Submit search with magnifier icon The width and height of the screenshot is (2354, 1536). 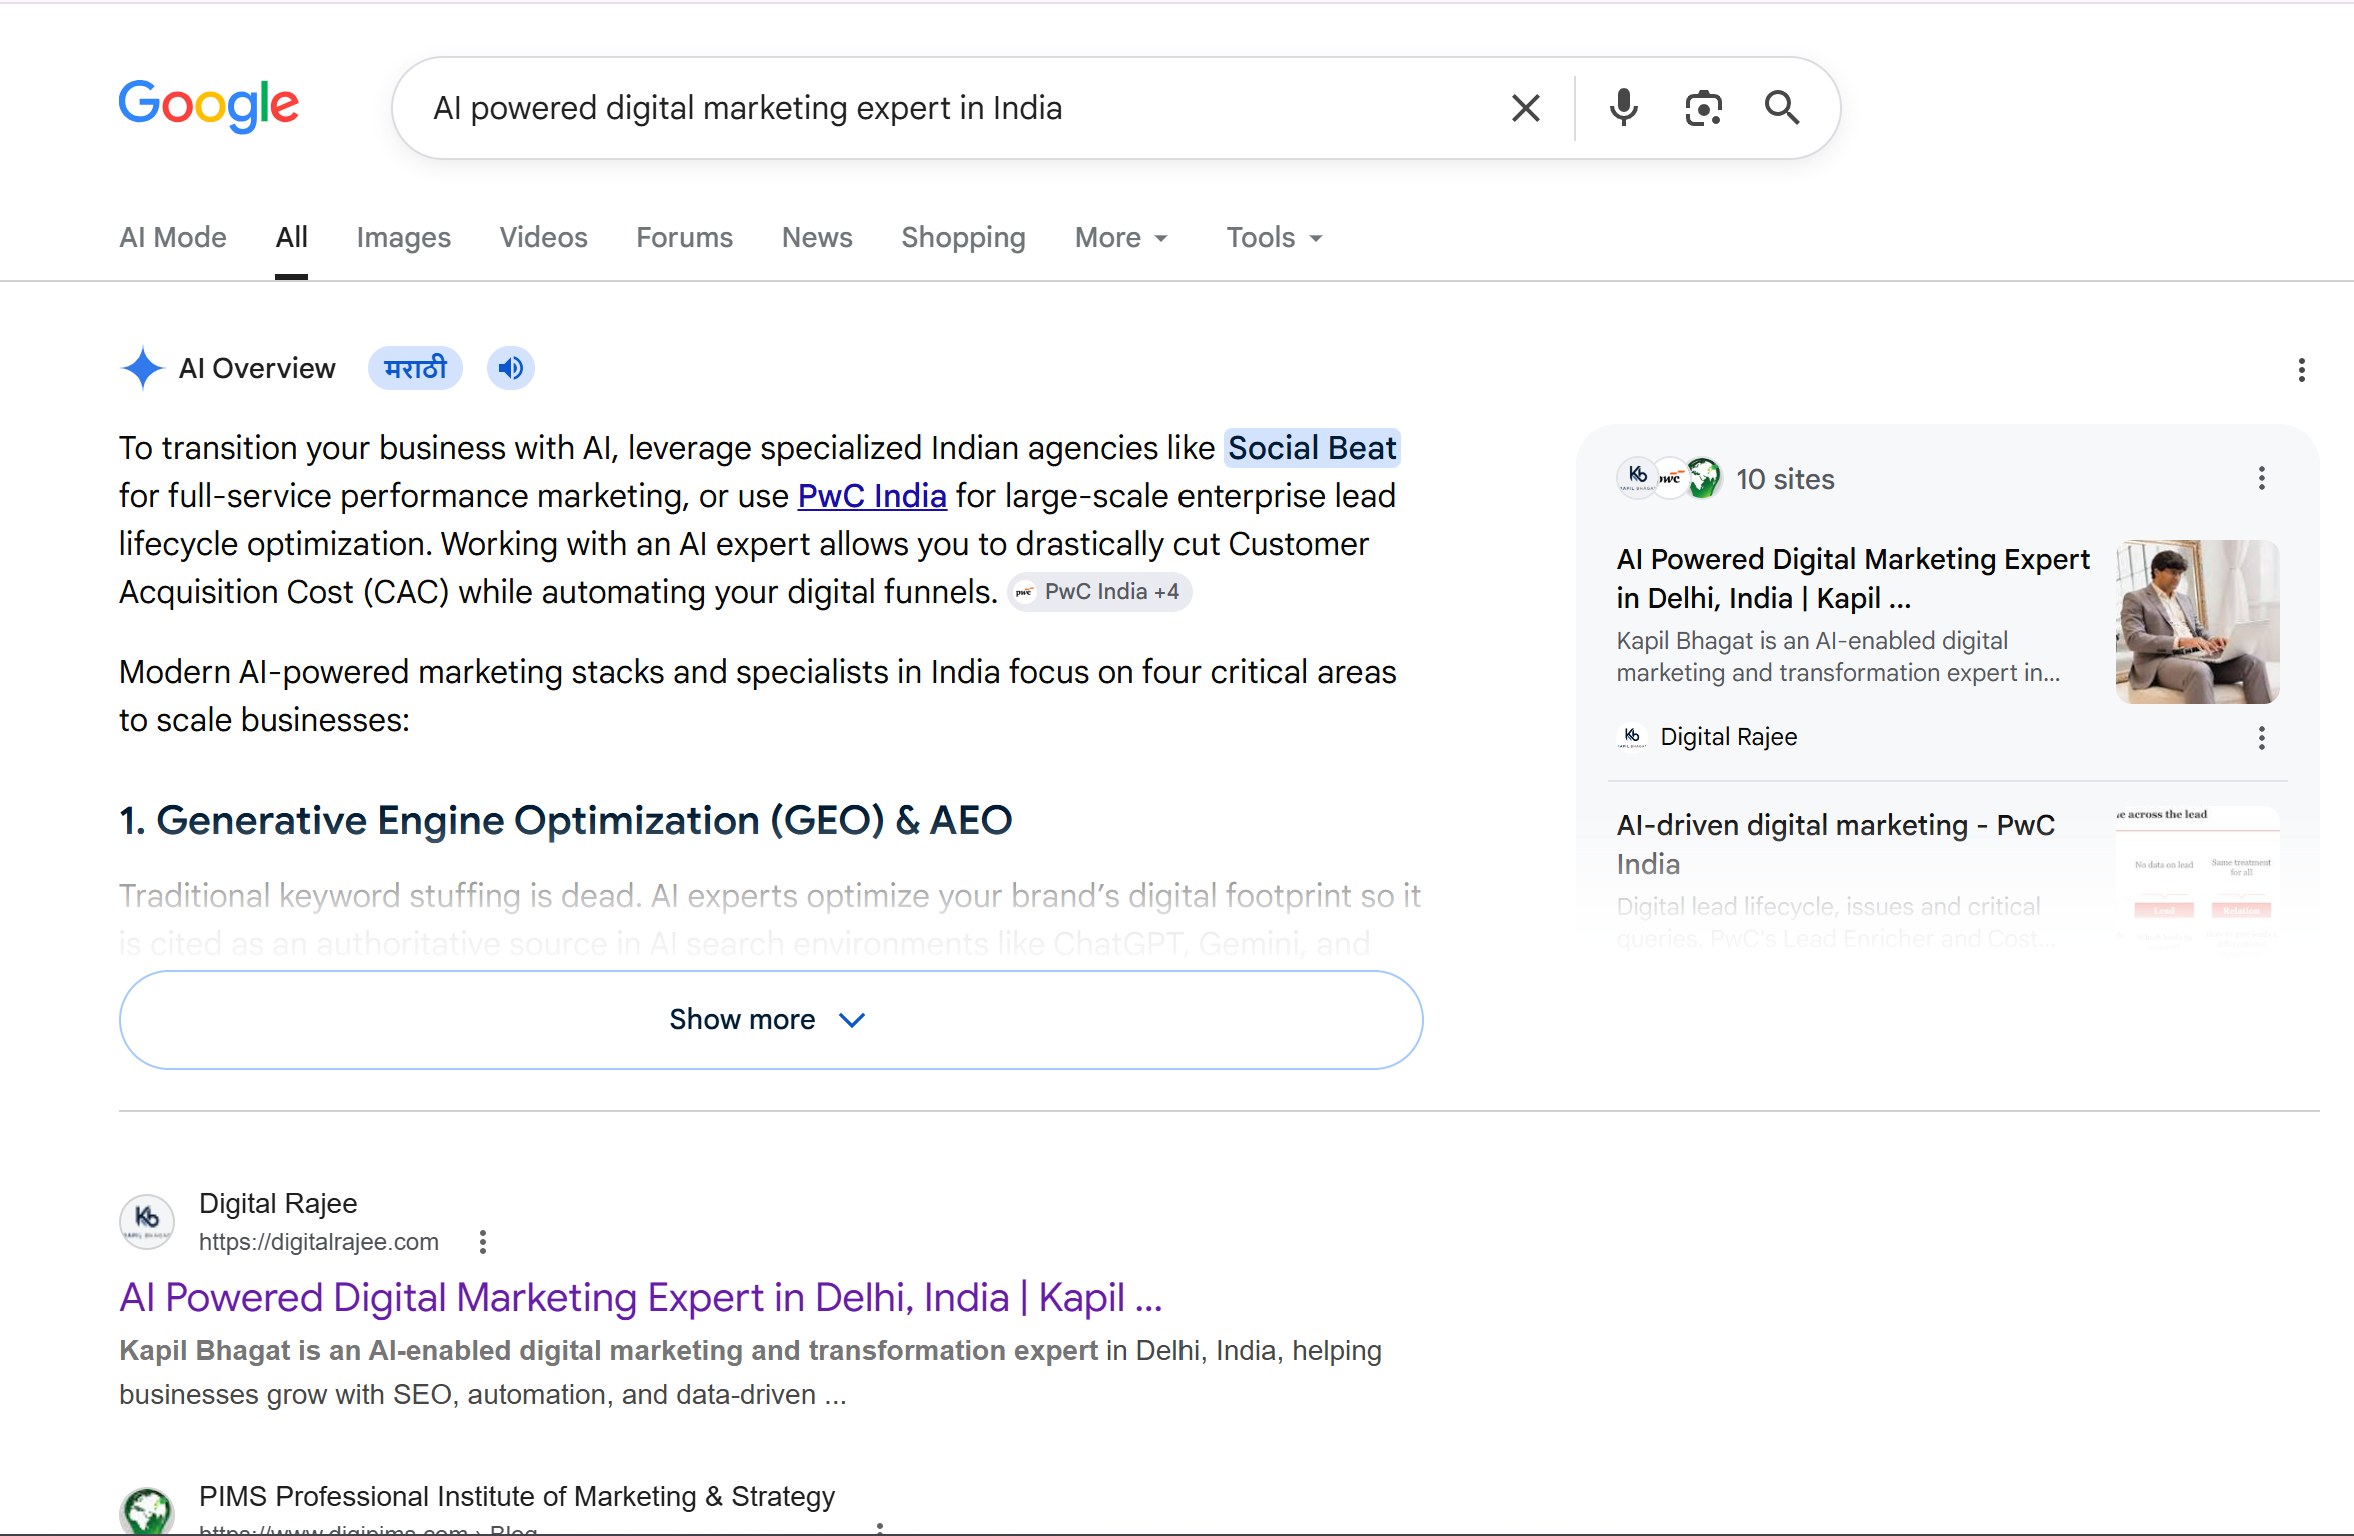1782,108
